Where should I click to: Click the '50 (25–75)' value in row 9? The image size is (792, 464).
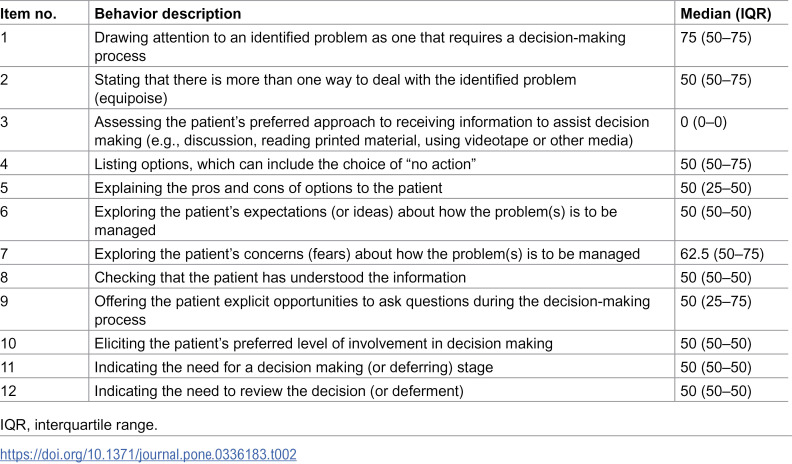pyautogui.click(x=716, y=301)
